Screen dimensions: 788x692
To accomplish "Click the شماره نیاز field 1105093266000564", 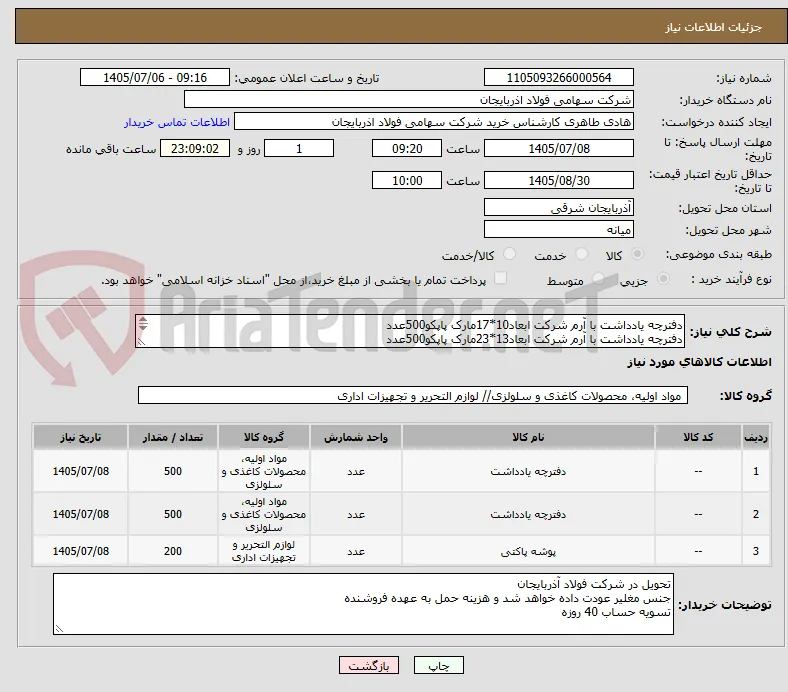I will coord(558,77).
